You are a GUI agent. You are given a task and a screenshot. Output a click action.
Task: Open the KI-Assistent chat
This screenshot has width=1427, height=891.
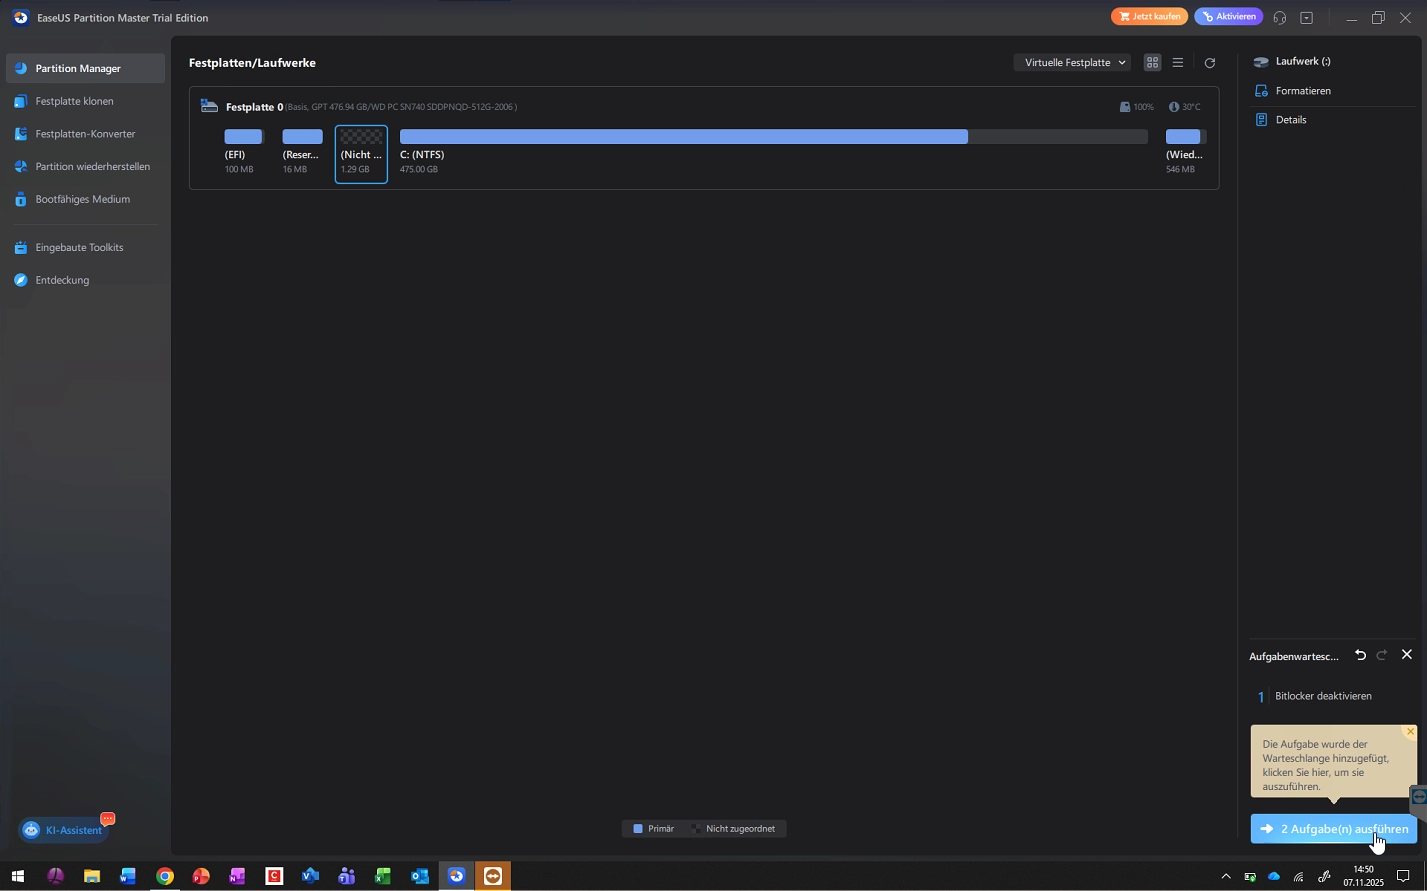[63, 830]
